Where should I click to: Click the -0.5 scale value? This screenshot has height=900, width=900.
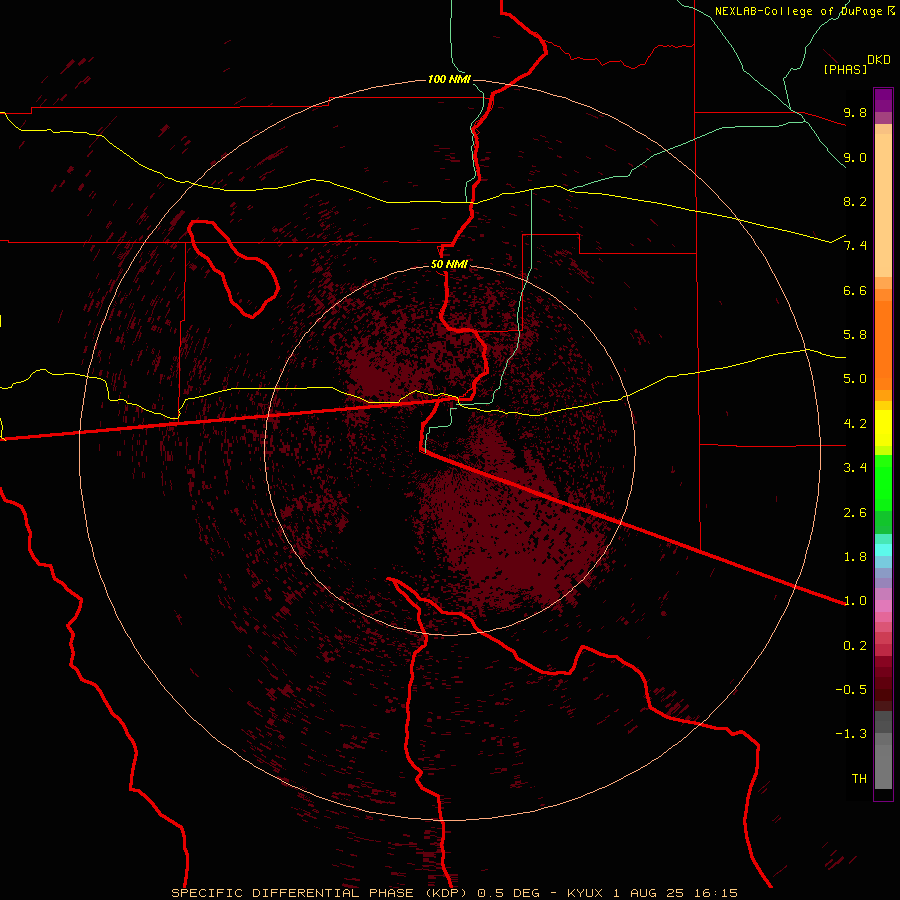pyautogui.click(x=851, y=690)
